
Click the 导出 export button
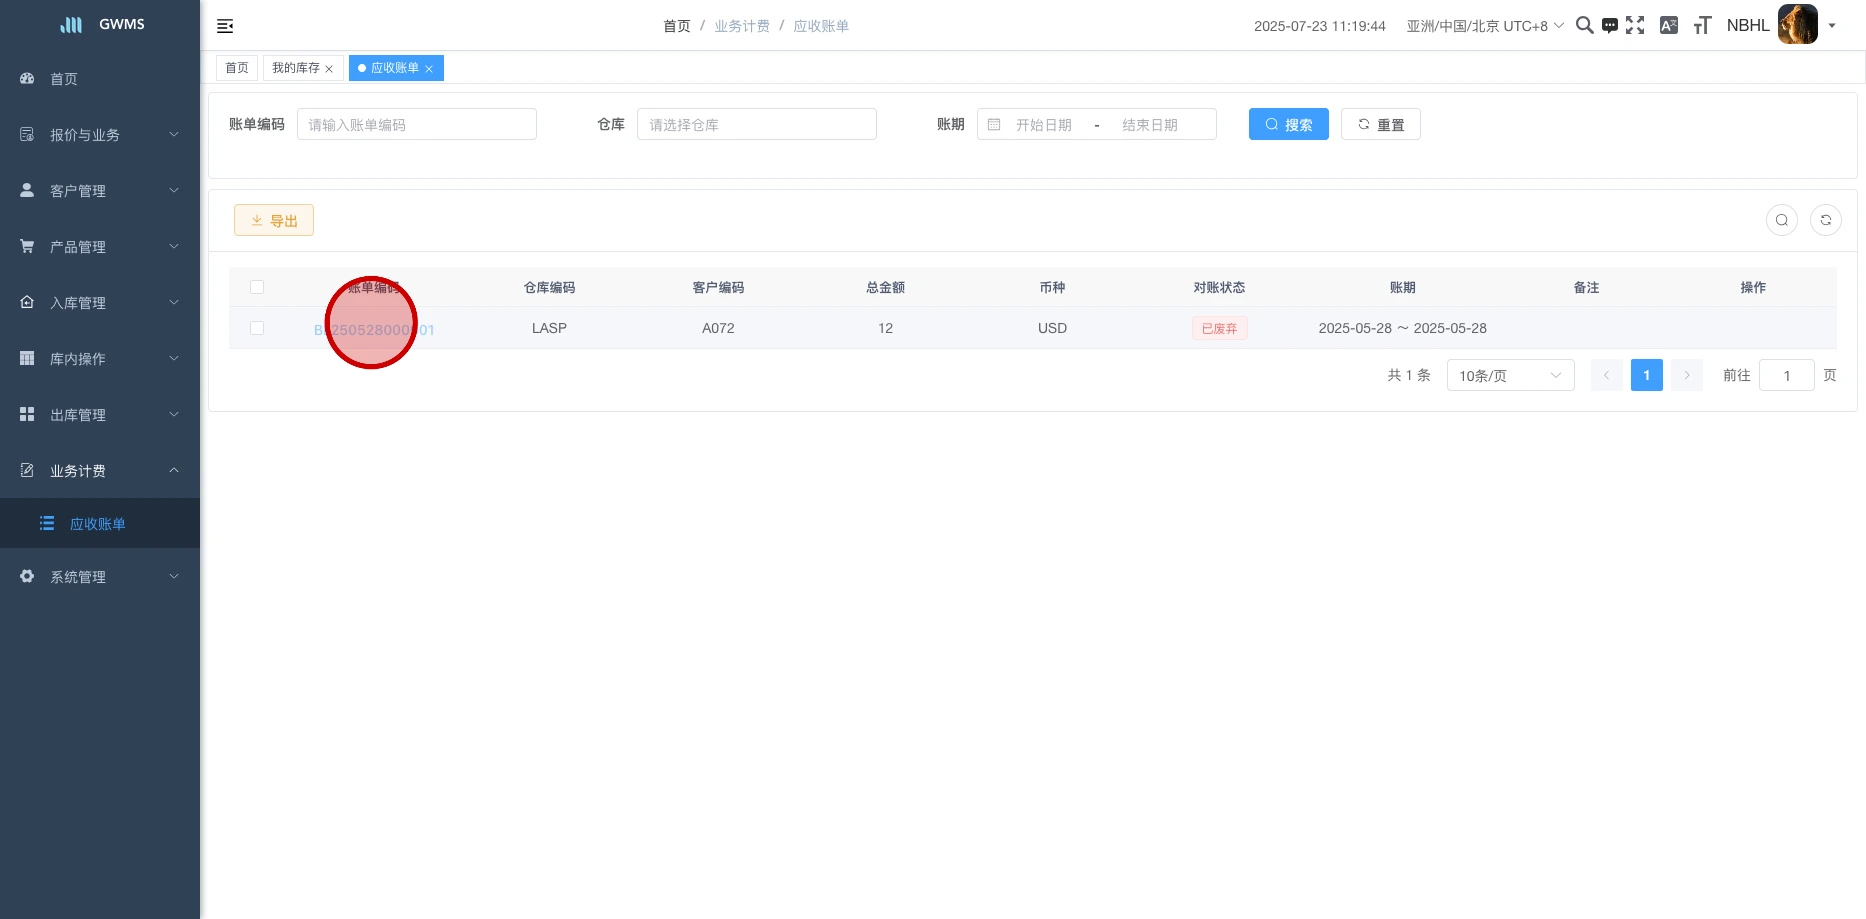[x=274, y=220]
